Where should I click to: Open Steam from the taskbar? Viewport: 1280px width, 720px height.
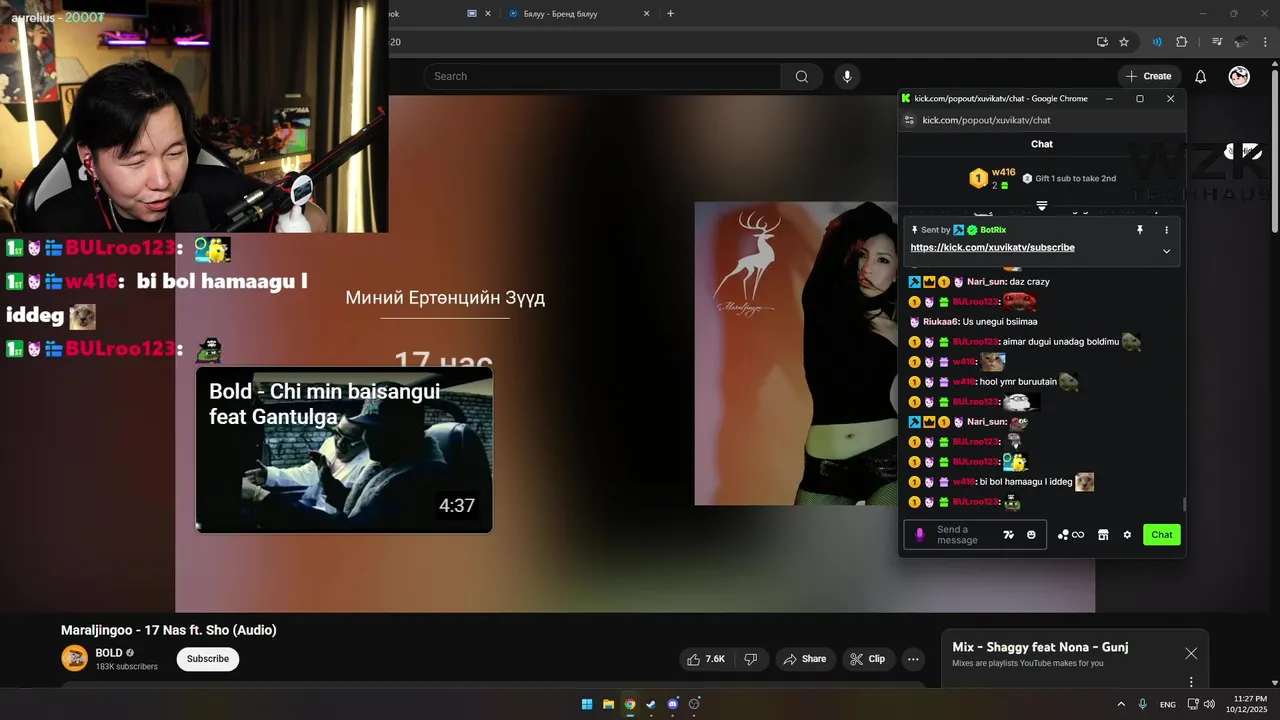pos(651,704)
